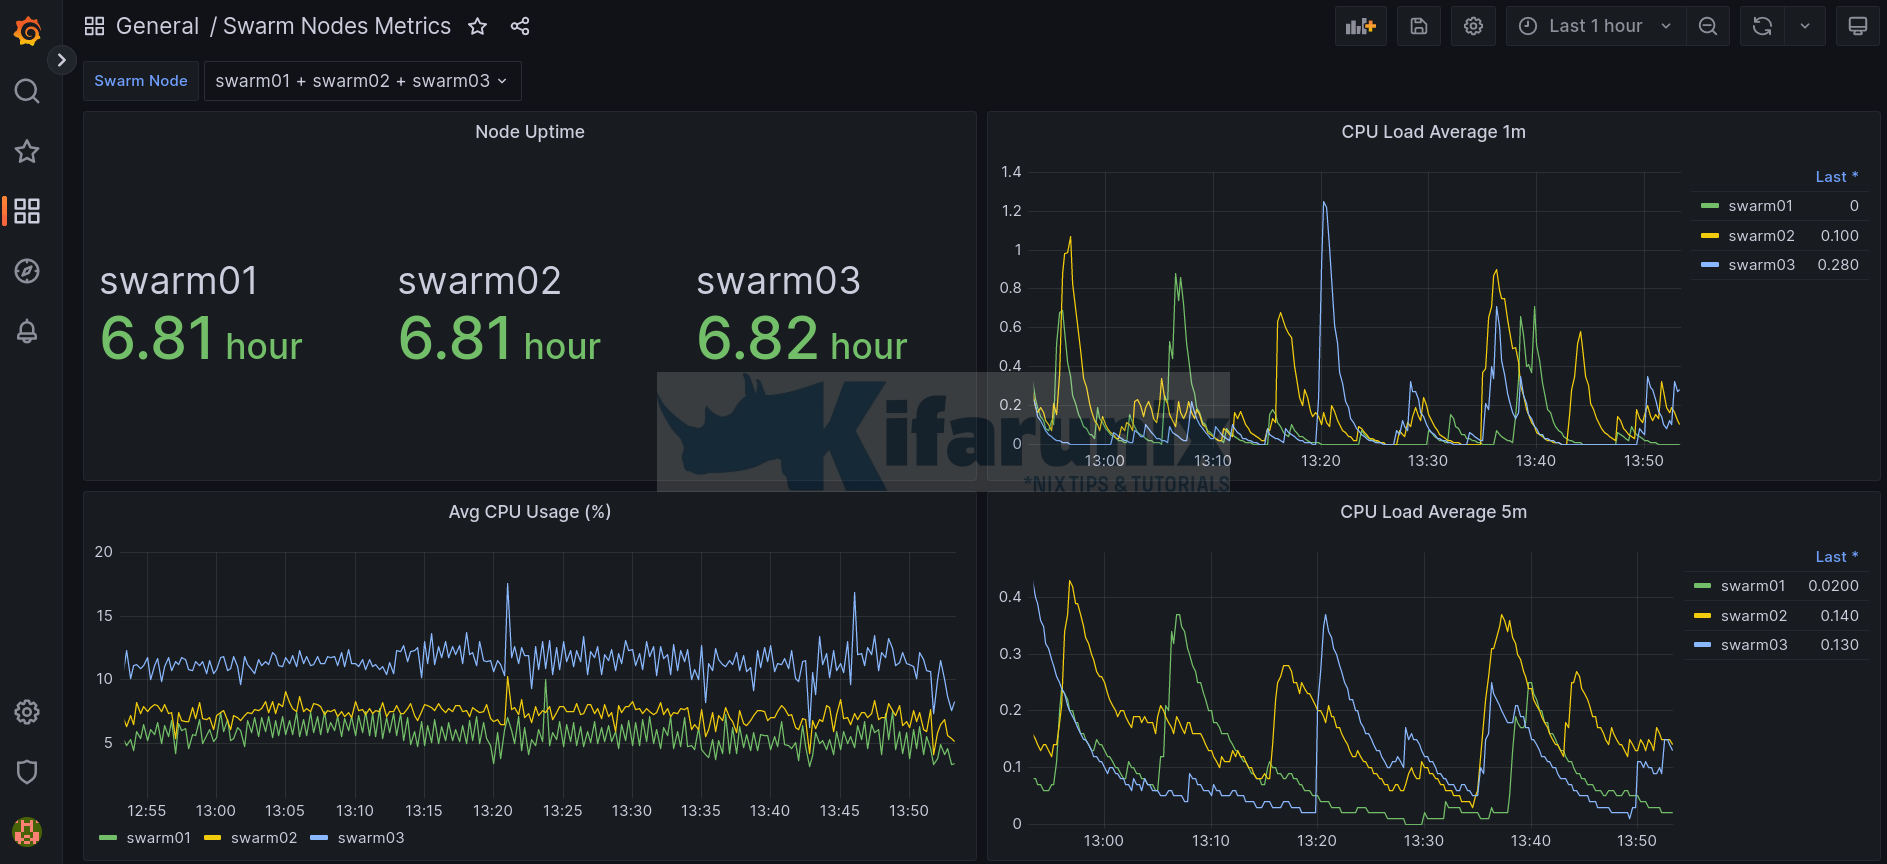Viewport: 1887px width, 864px height.
Task: Toggle swarm01 series in CPU Load 1m legend
Action: 1760,206
